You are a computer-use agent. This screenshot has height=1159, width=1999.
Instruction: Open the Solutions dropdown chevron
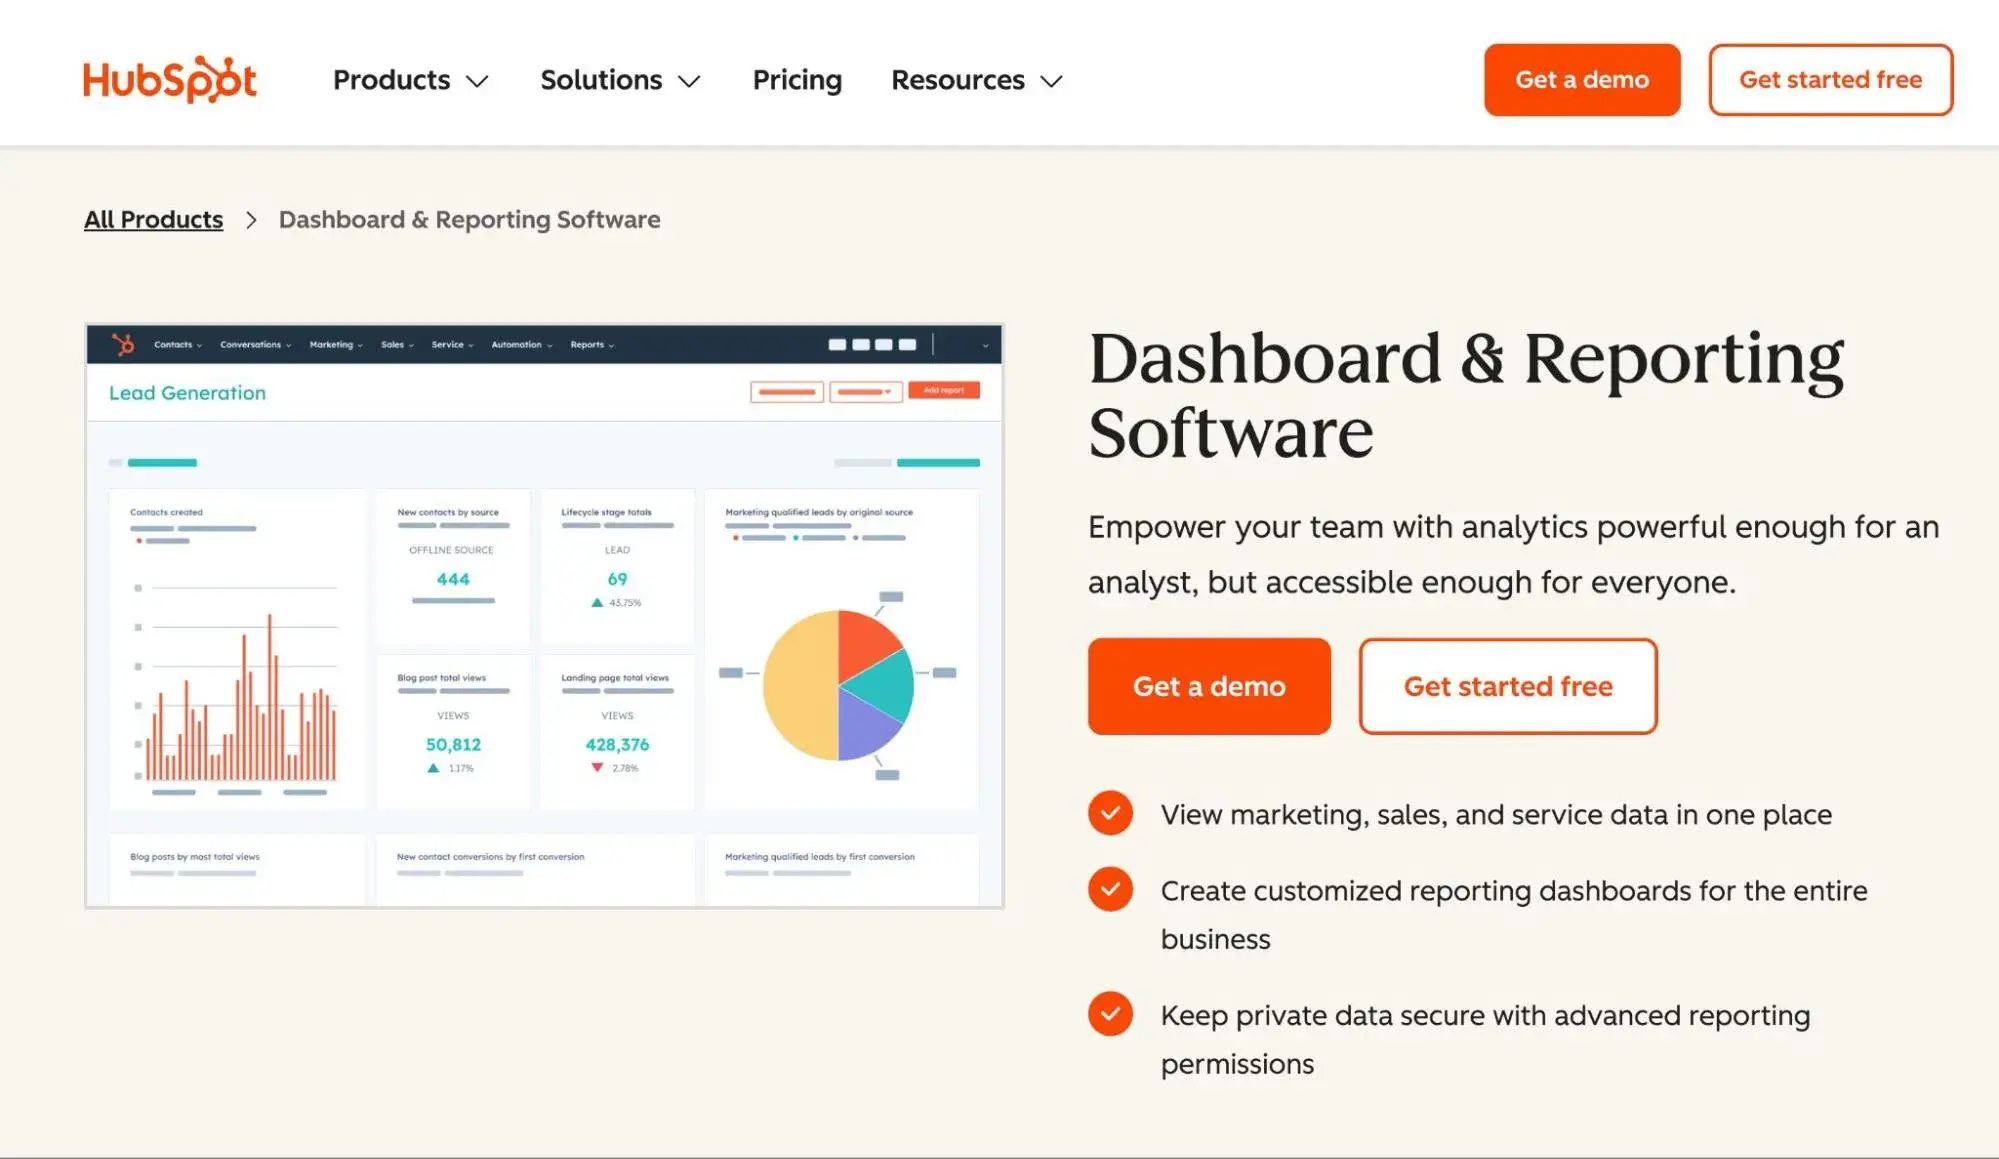pyautogui.click(x=689, y=81)
